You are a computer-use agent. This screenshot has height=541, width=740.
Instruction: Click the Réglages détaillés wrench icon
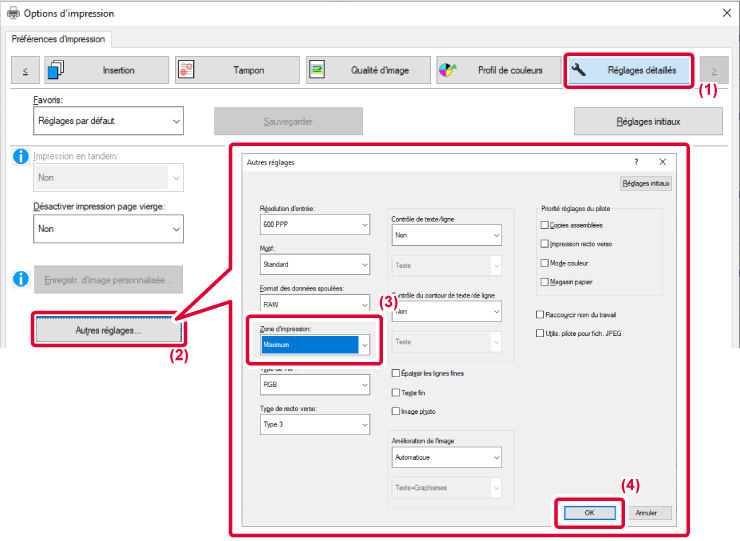pyautogui.click(x=580, y=70)
